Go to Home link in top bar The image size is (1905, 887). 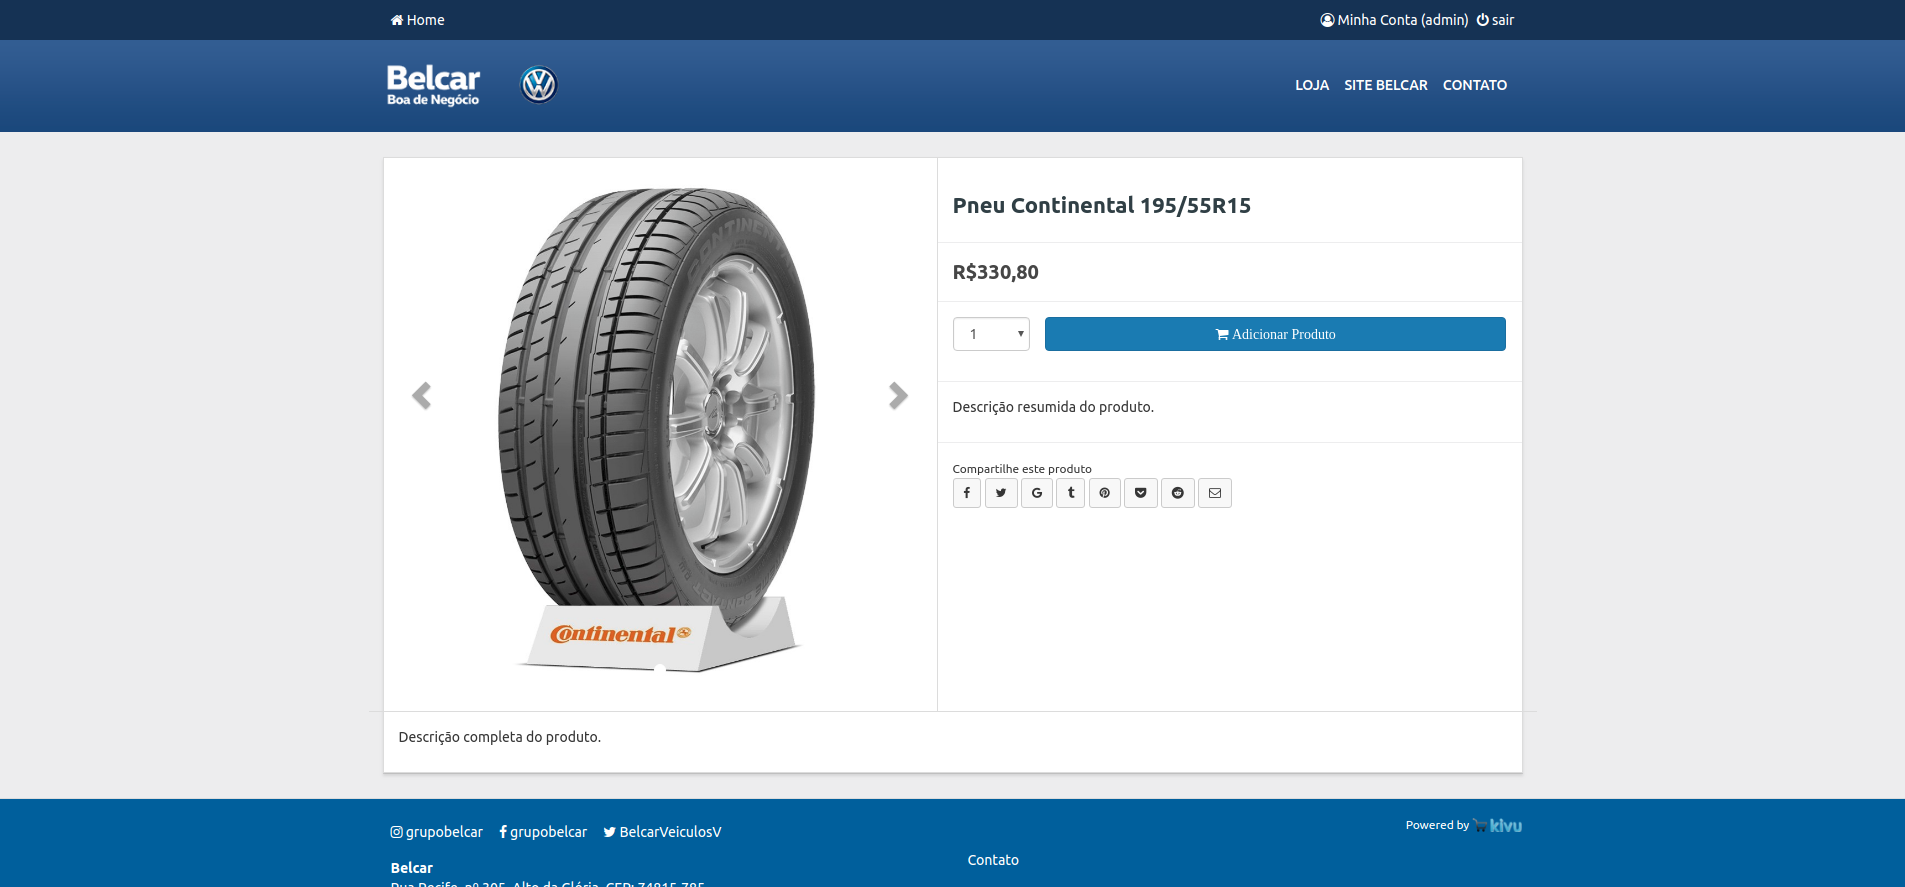coord(418,20)
